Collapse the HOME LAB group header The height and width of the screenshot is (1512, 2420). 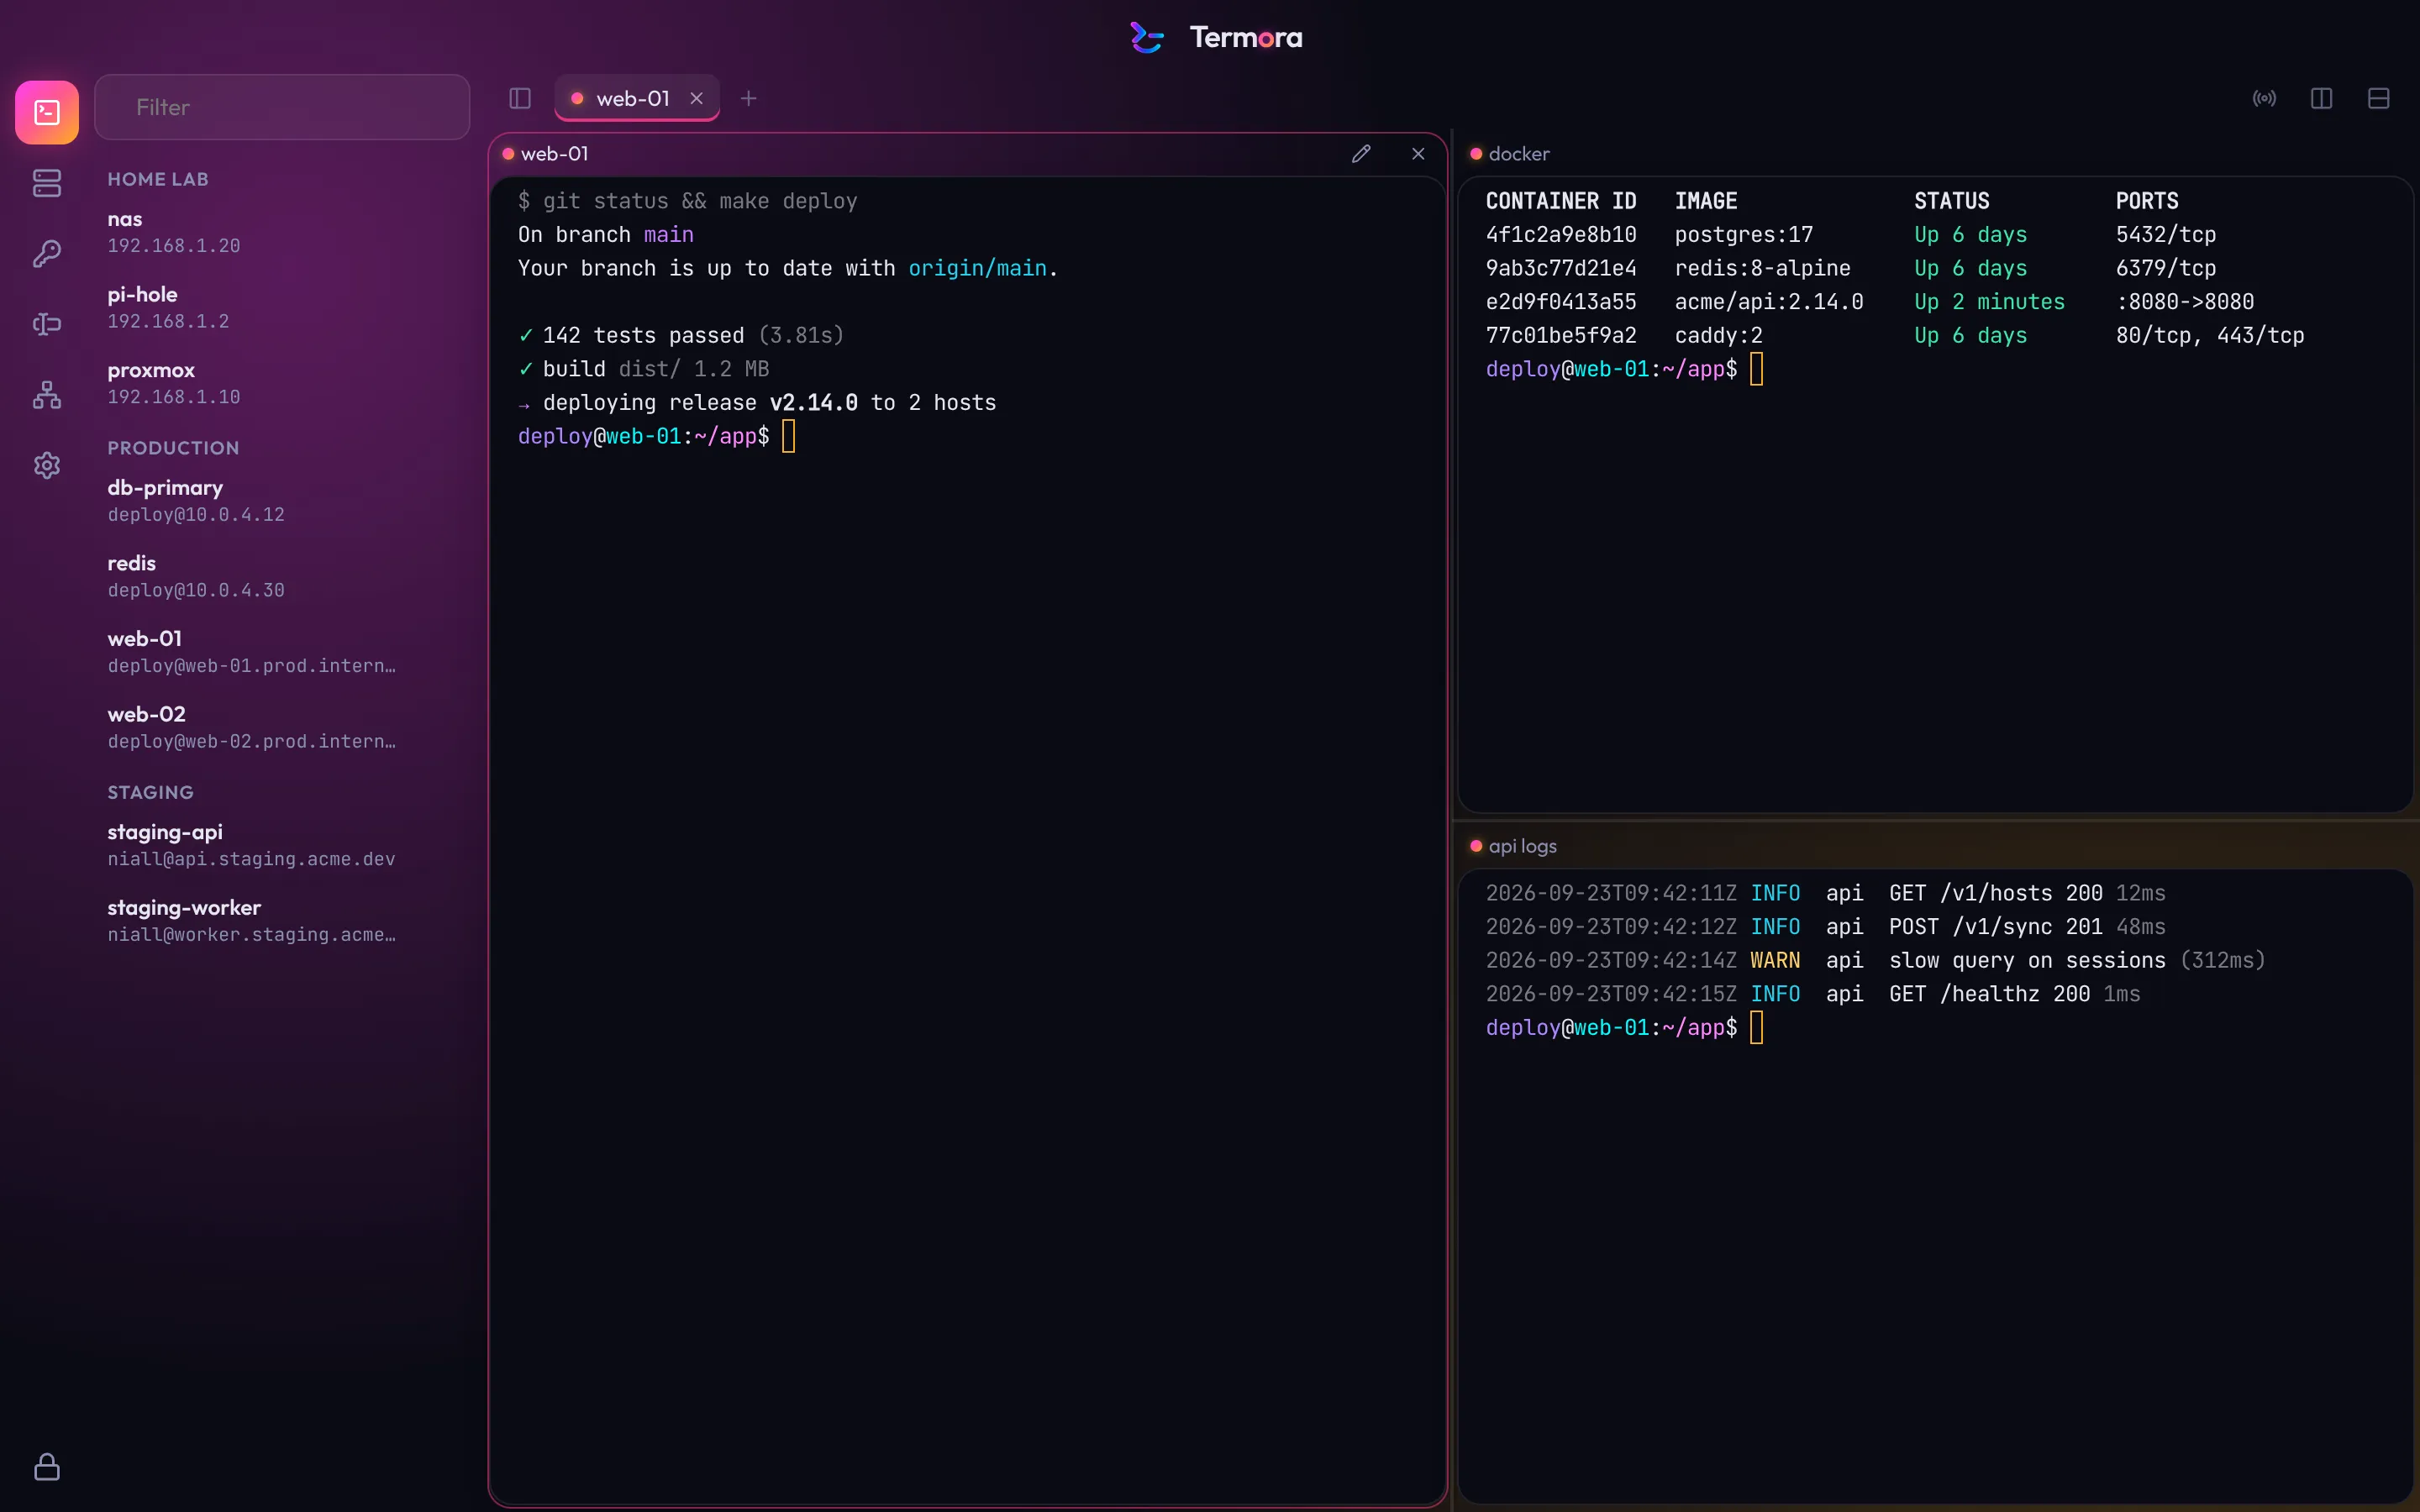tap(158, 179)
